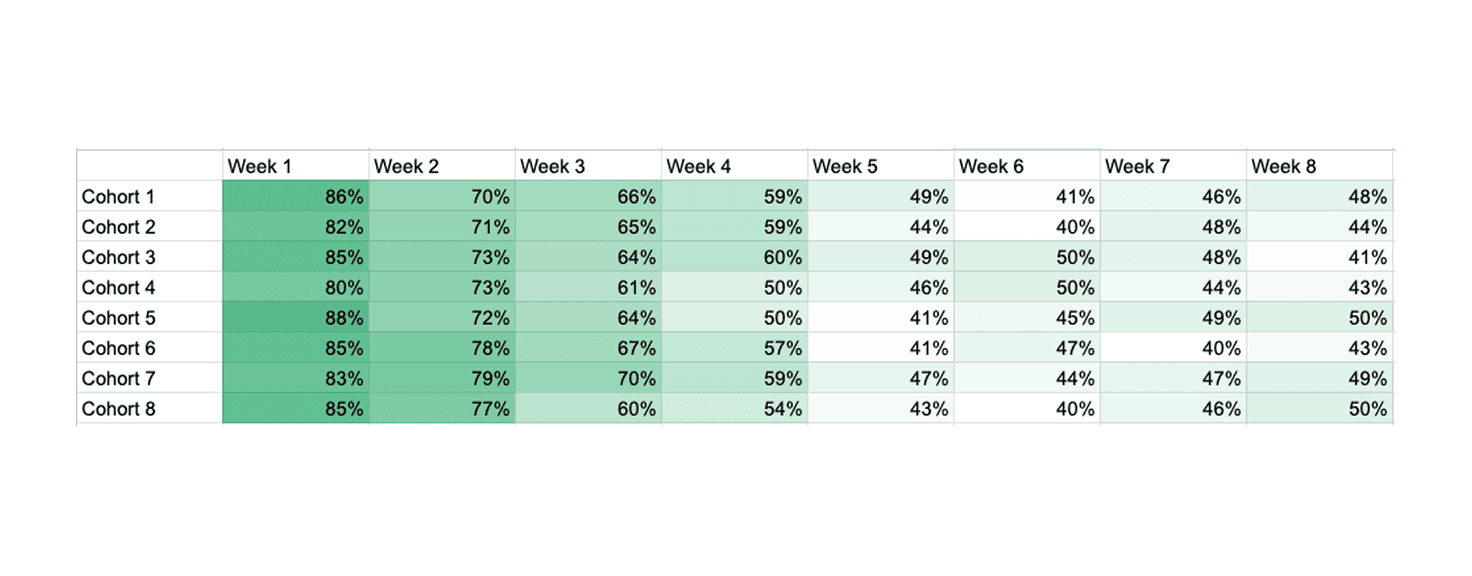
Task: Click the Cohort 1 row label
Action: pos(149,197)
